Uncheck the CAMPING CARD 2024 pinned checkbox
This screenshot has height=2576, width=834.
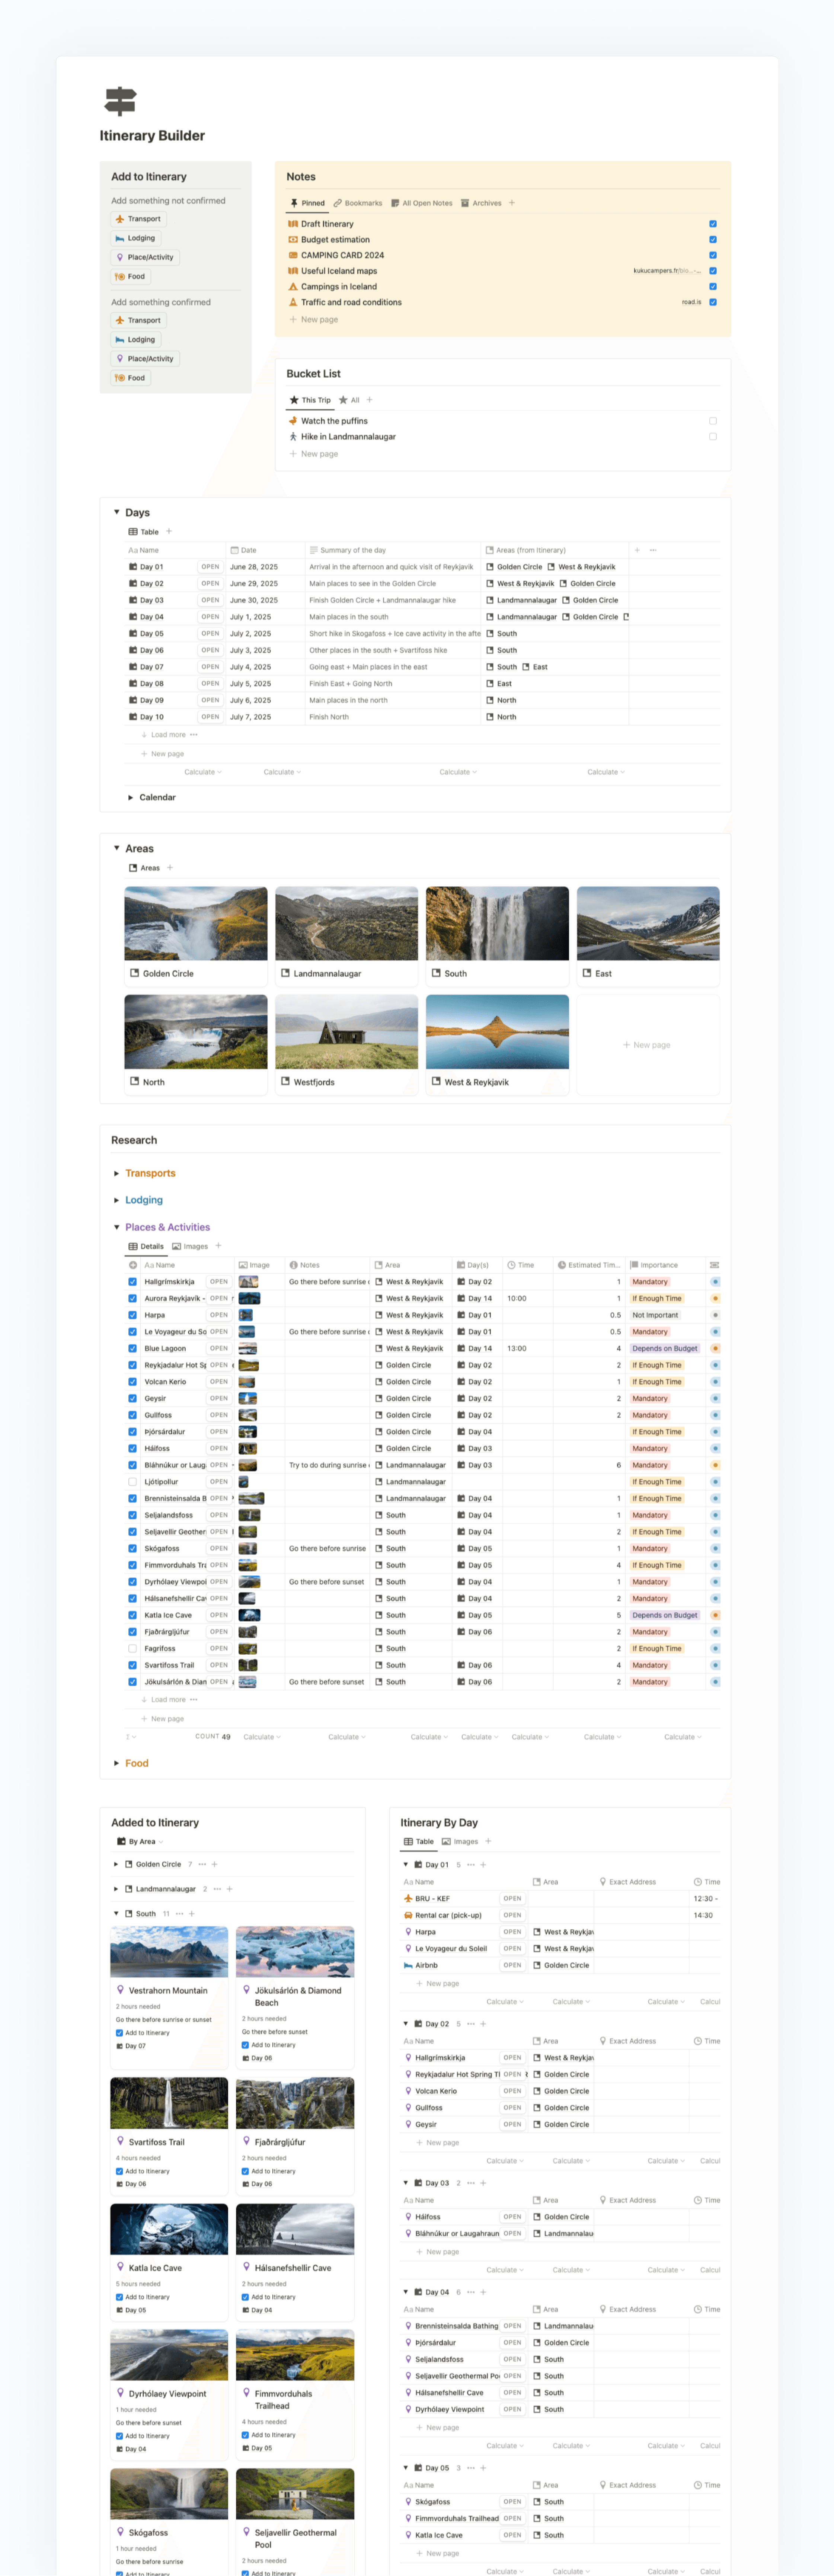pos(713,255)
